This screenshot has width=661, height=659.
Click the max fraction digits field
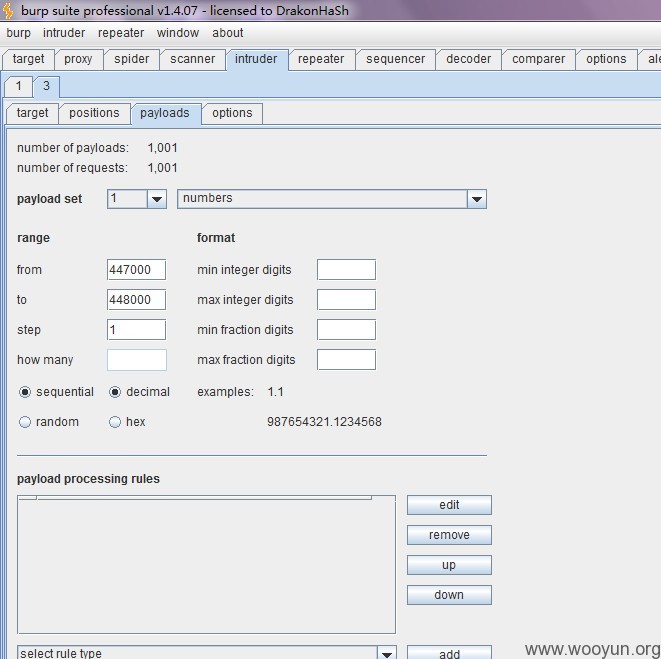tap(347, 360)
